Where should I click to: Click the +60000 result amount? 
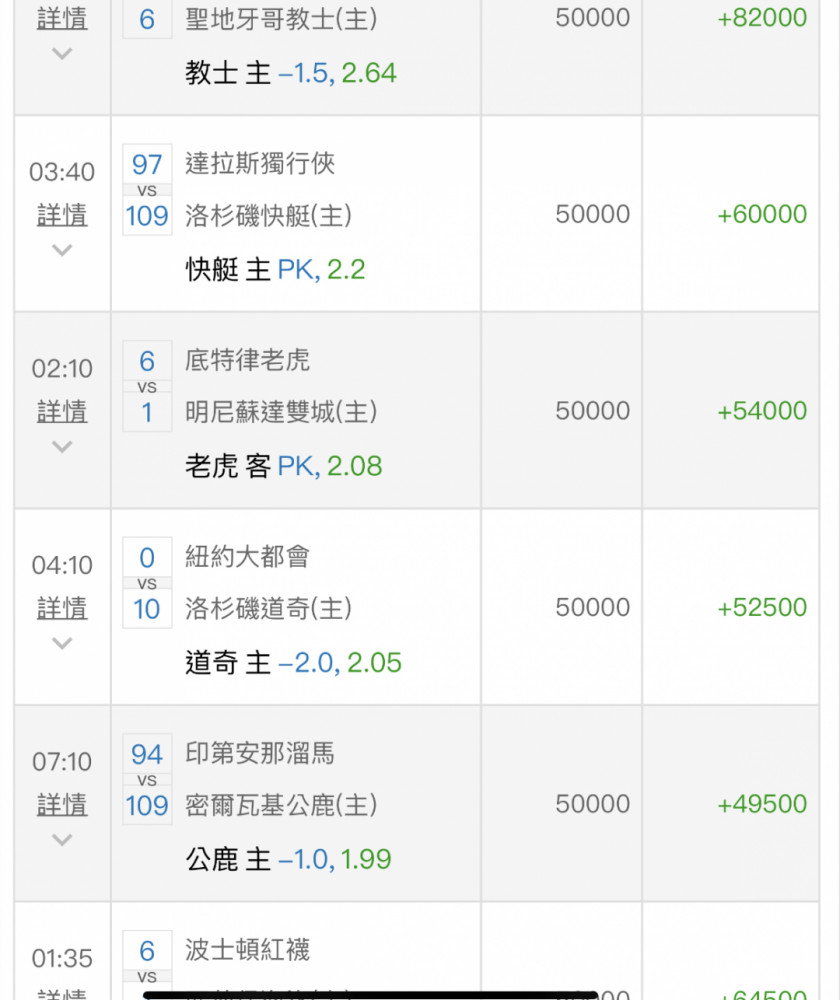coord(762,214)
